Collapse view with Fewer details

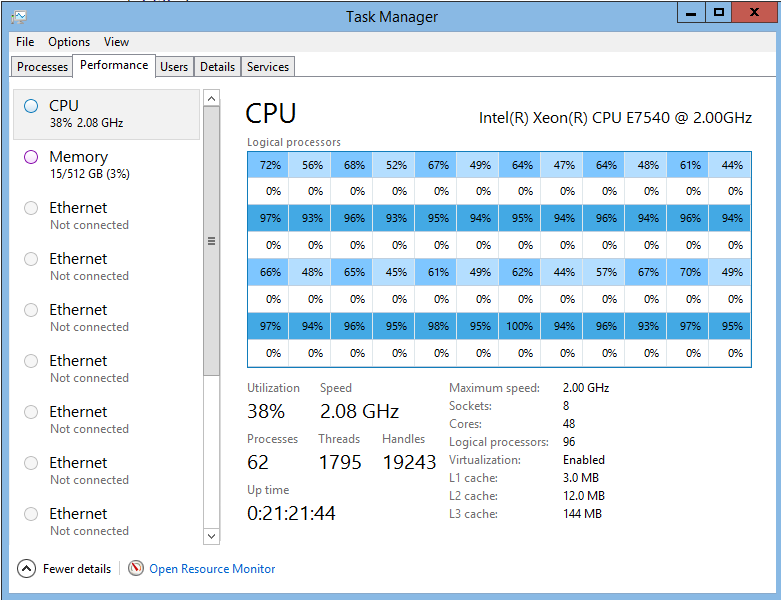pyautogui.click(x=64, y=568)
